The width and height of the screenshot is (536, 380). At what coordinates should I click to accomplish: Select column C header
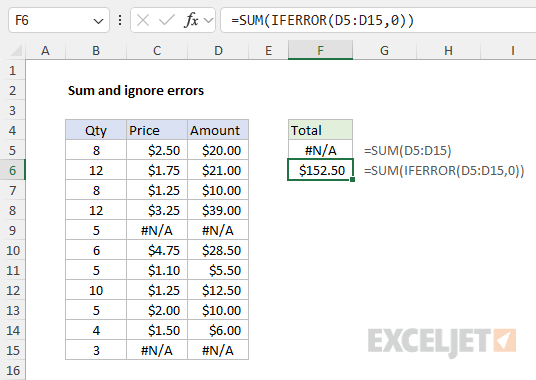[157, 51]
